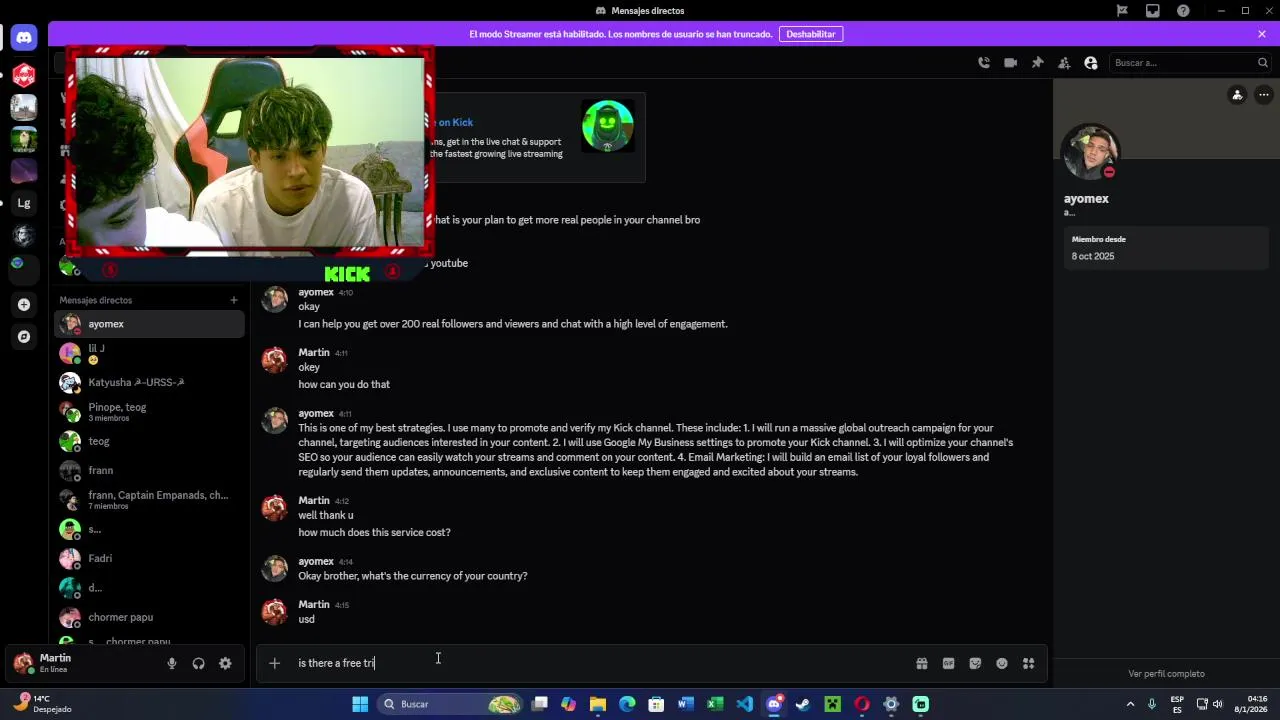
Task: Toggle headphone deafen in user panel
Action: click(199, 663)
